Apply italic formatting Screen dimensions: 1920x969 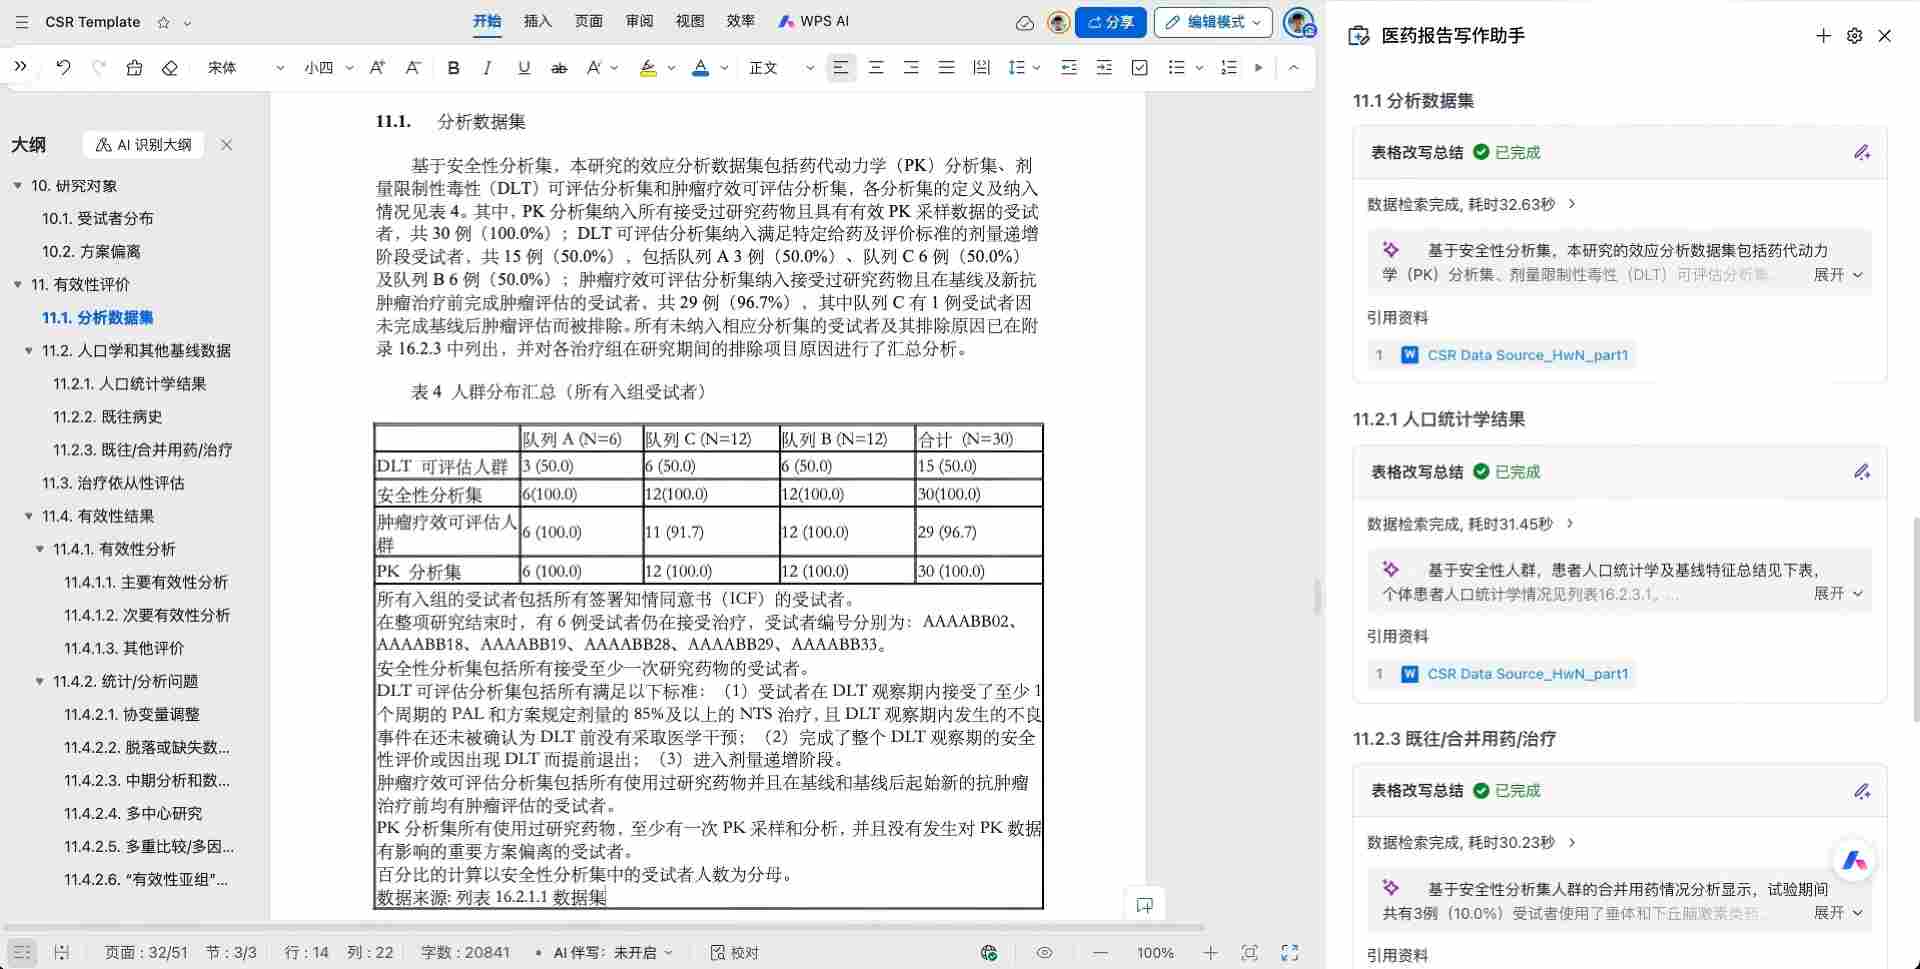[487, 67]
